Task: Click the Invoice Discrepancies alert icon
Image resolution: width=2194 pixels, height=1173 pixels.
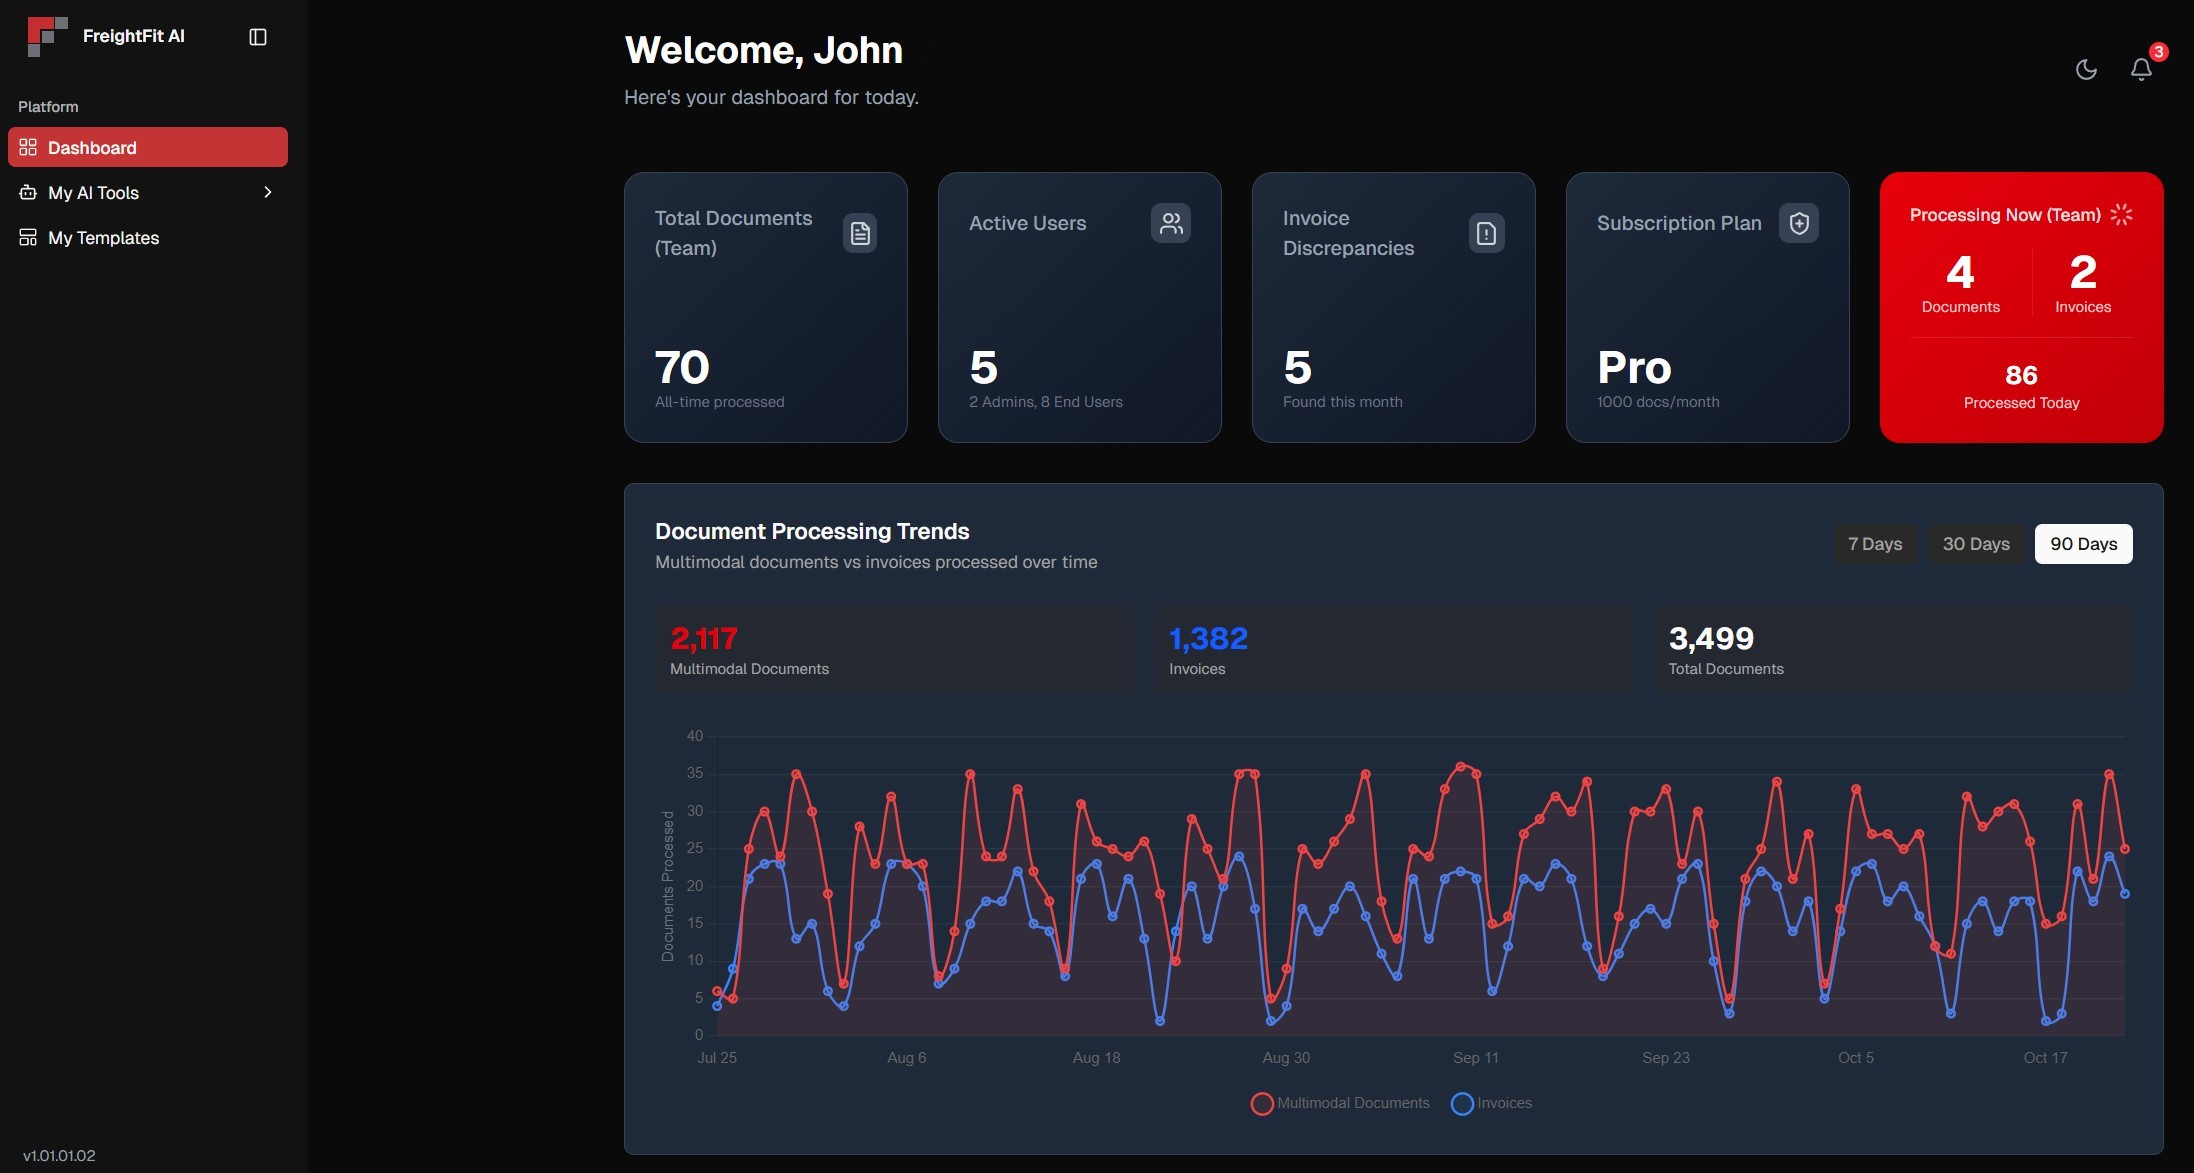Action: (1486, 233)
